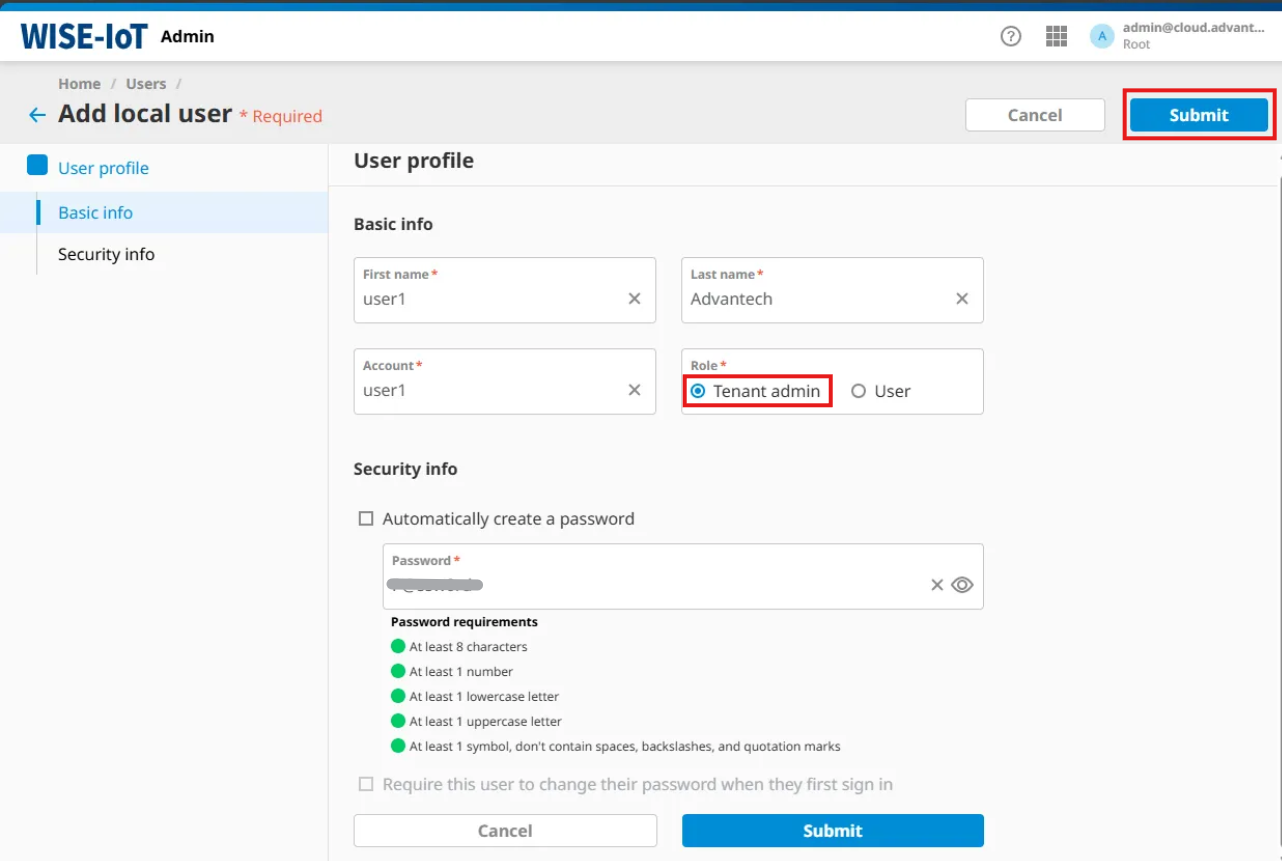1282x861 pixels.
Task: Click the admin user avatar icon
Action: 1102,37
